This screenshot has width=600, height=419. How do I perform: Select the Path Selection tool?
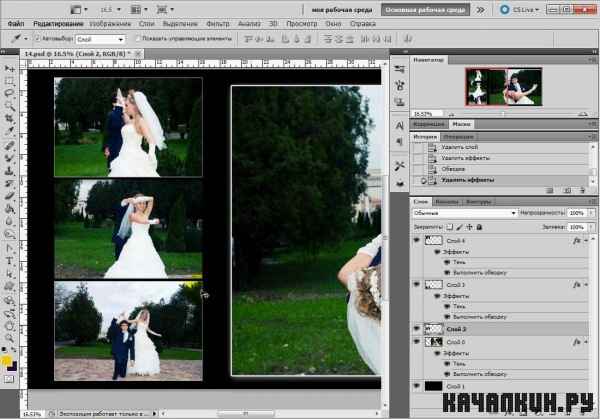(x=10, y=274)
